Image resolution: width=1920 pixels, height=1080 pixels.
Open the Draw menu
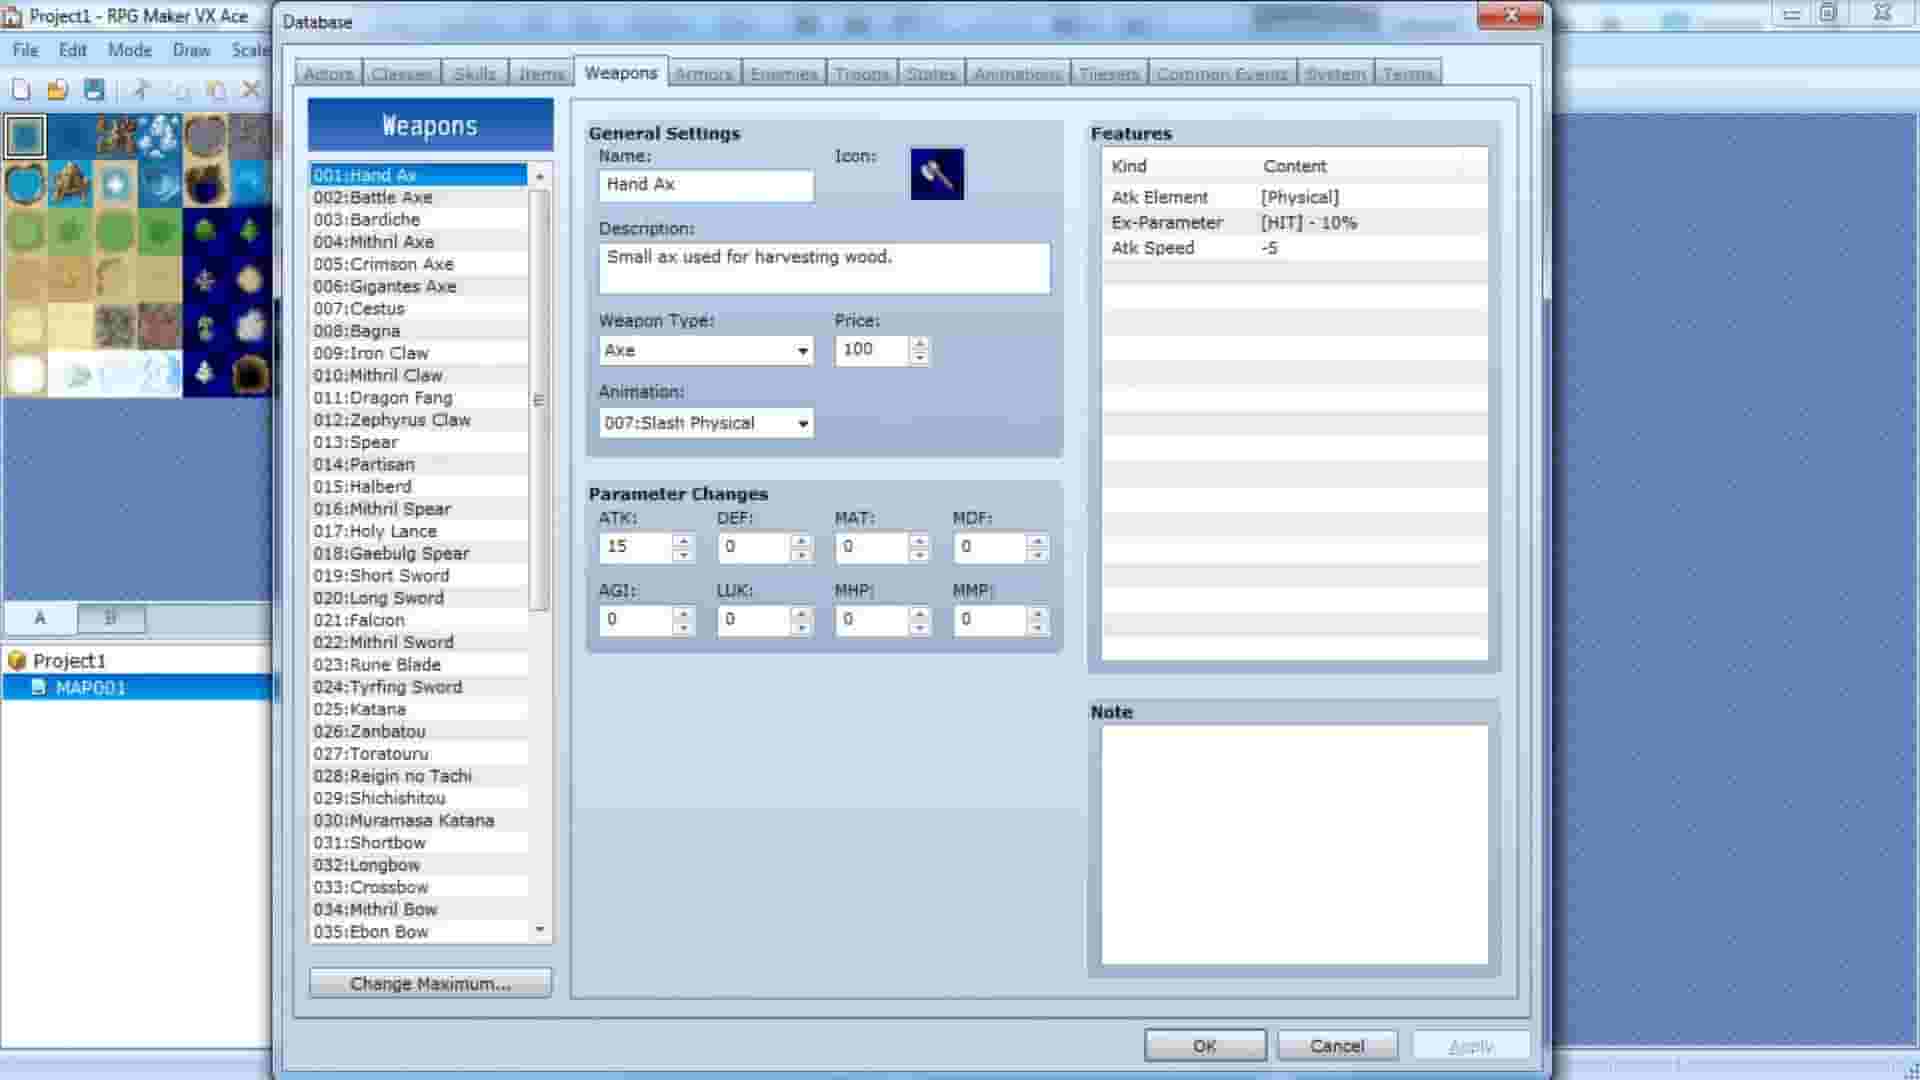pyautogui.click(x=191, y=50)
